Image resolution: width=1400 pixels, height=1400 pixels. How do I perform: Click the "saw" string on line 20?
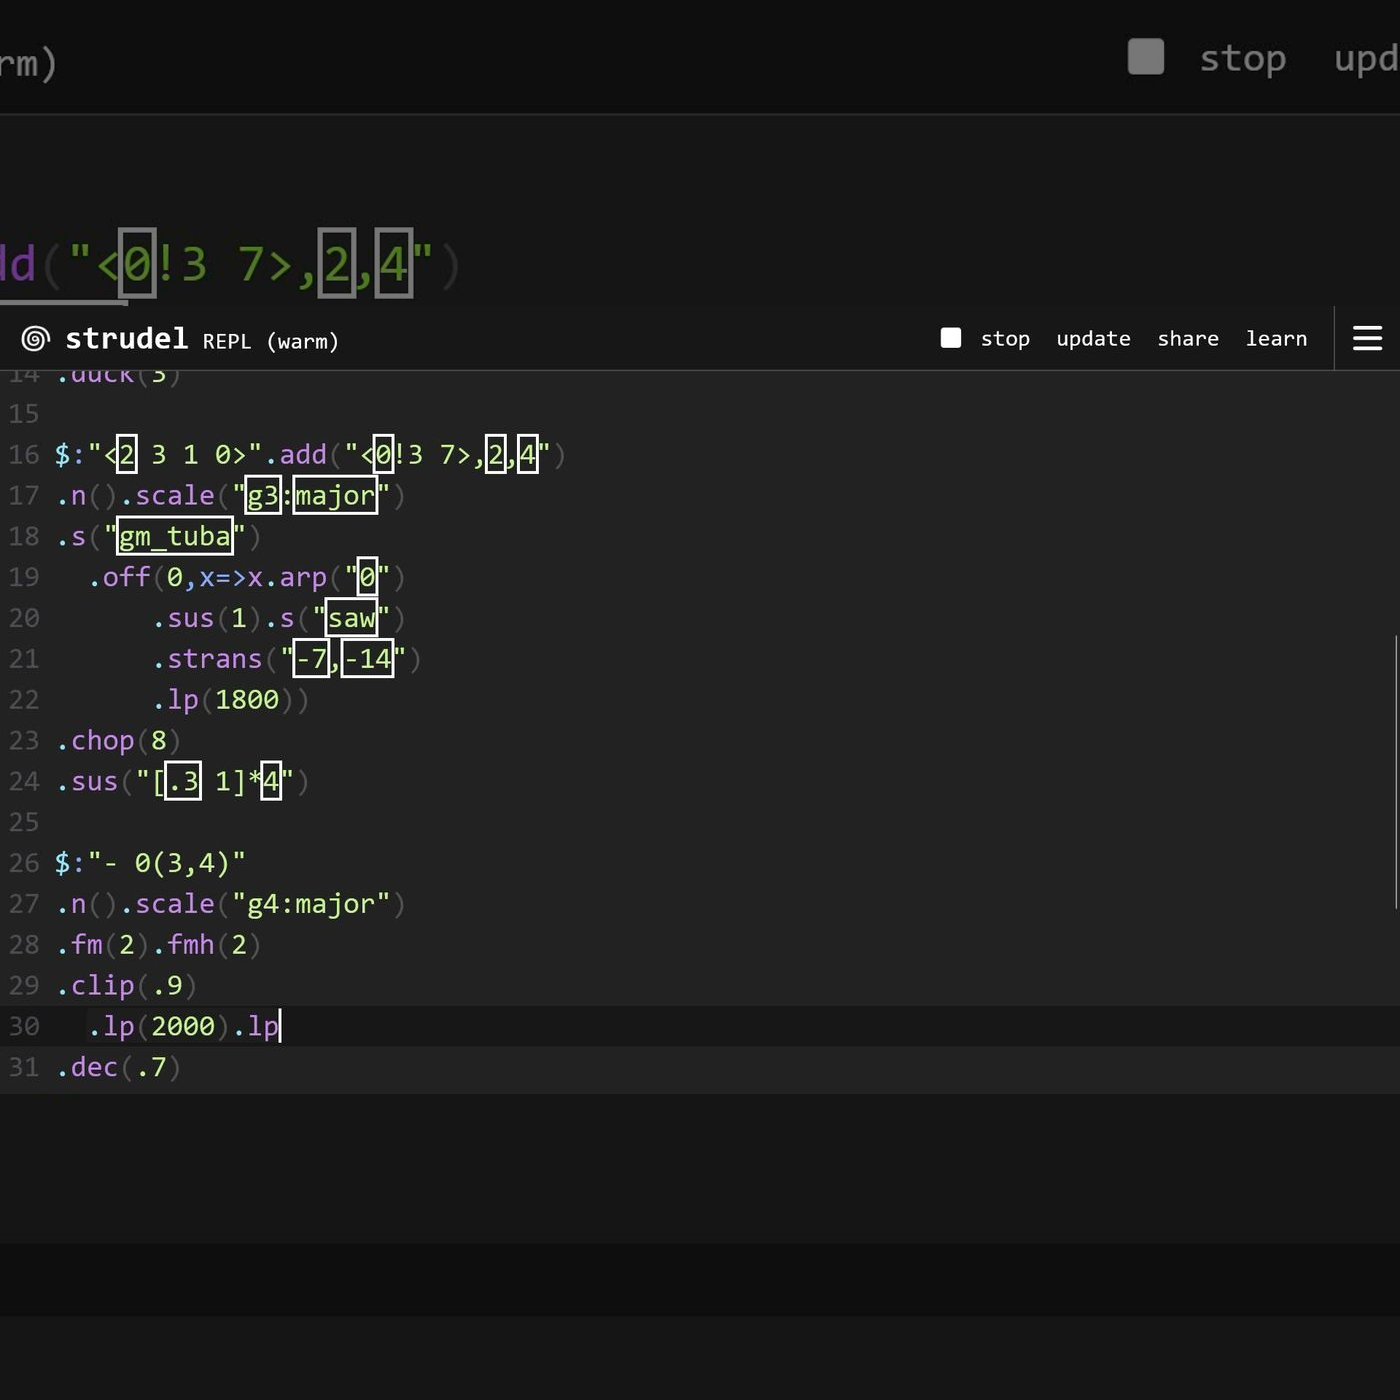(x=351, y=618)
